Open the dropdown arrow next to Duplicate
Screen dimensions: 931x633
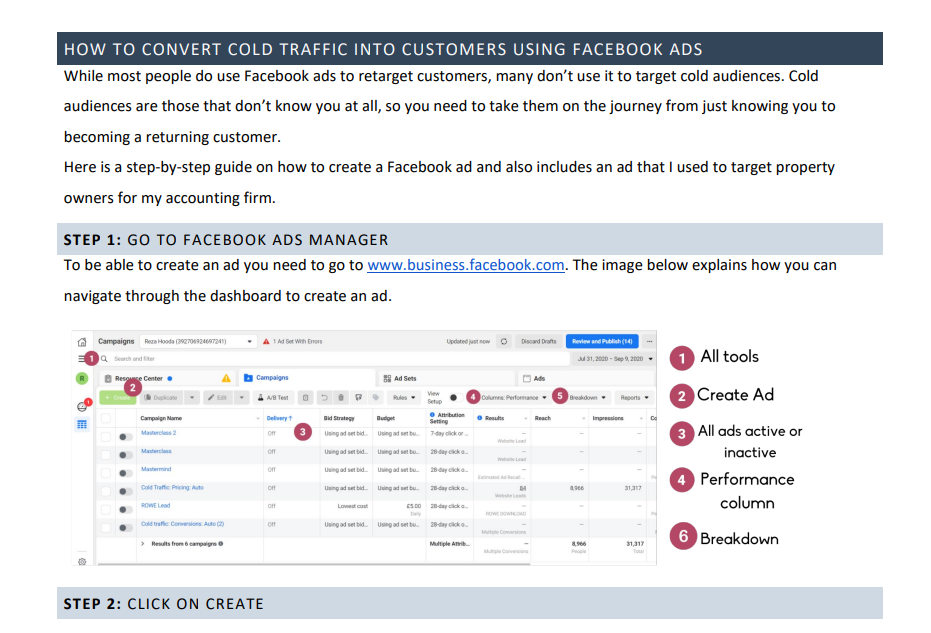click(x=192, y=398)
